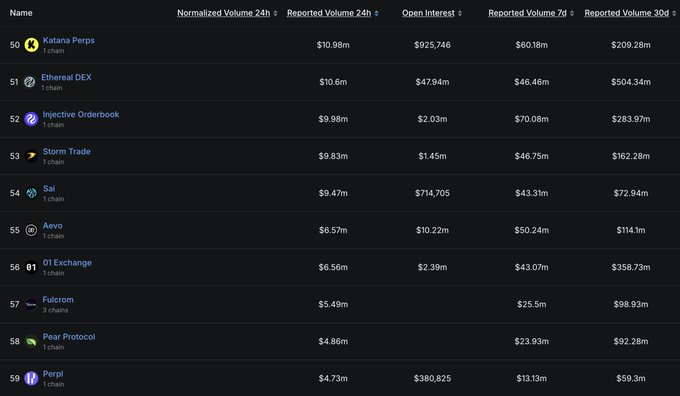Click sort arrows beside Reported Volume 7d
The height and width of the screenshot is (396, 680).
572,13
